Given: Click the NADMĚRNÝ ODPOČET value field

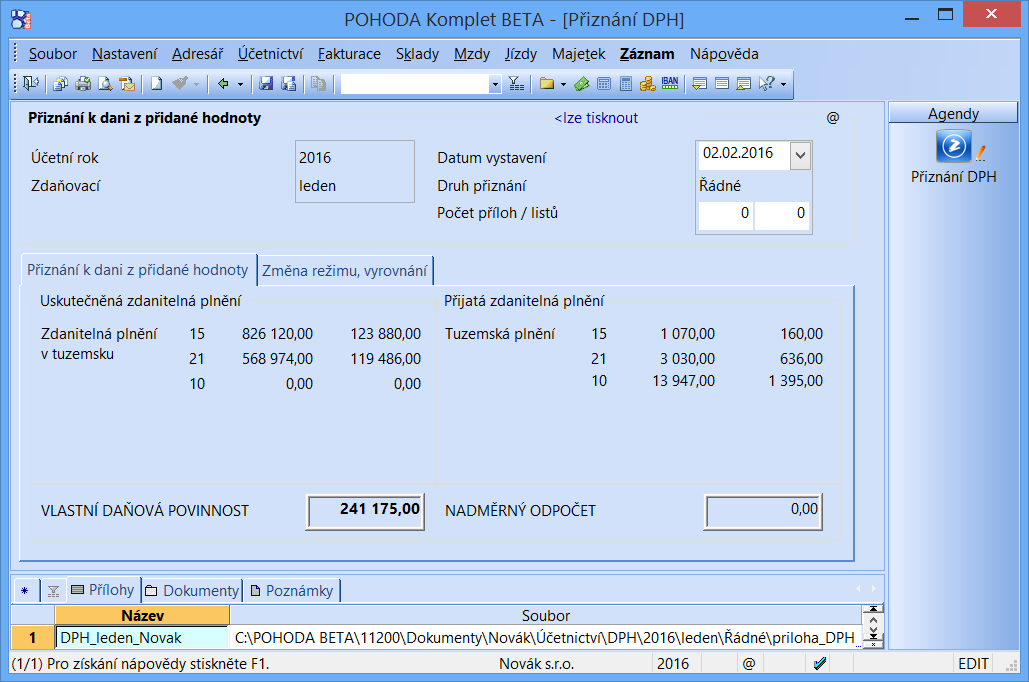Looking at the screenshot, I should (763, 511).
